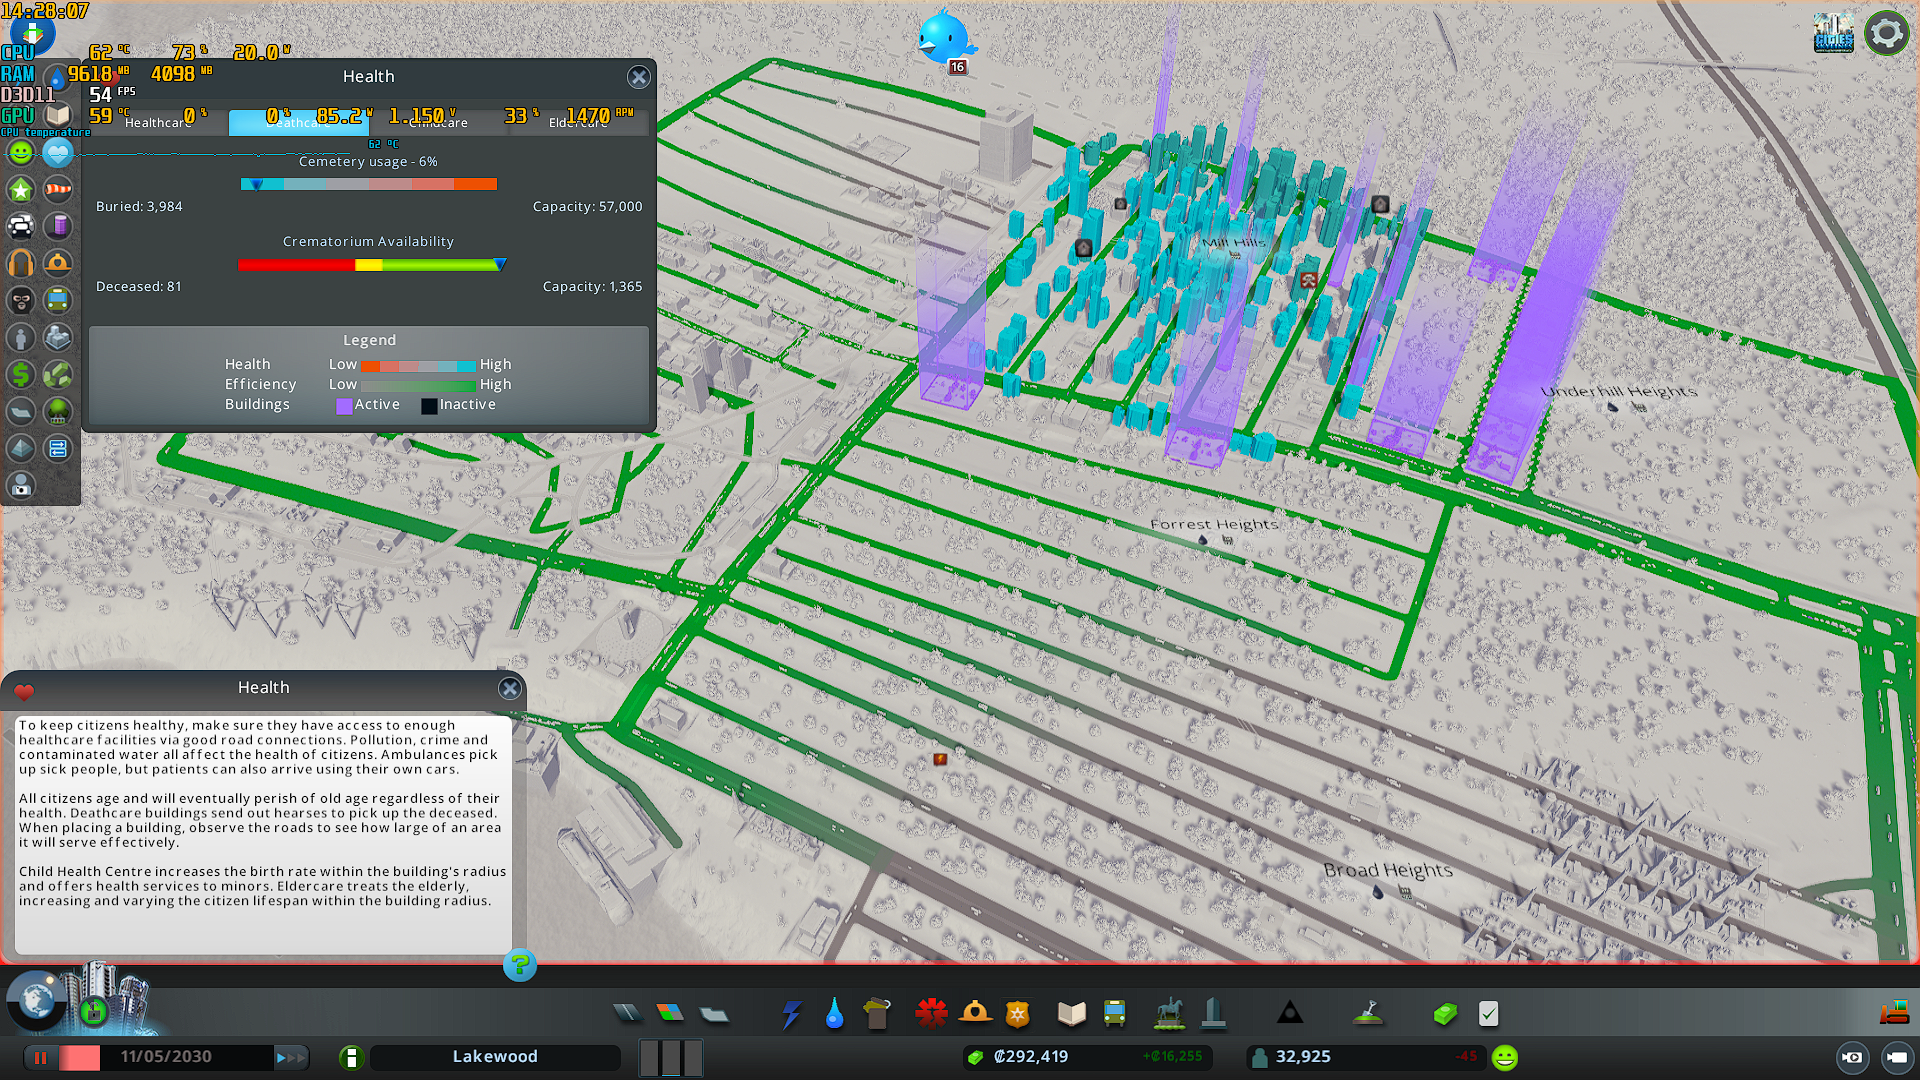1920x1080 pixels.
Task: Pause the simulation
Action: pyautogui.click(x=41, y=1057)
